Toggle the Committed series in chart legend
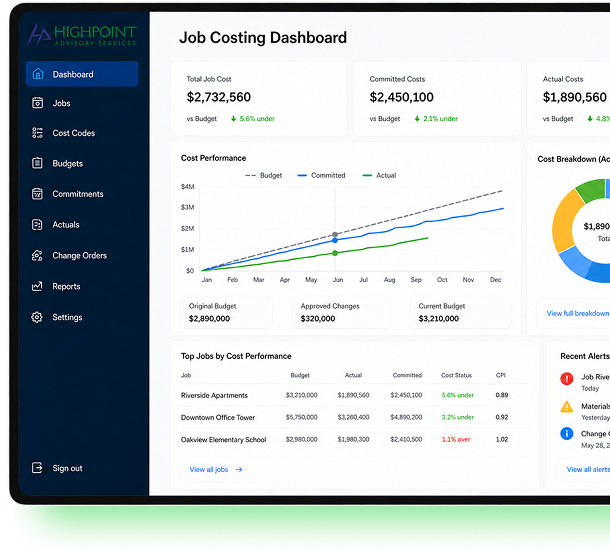 321,176
